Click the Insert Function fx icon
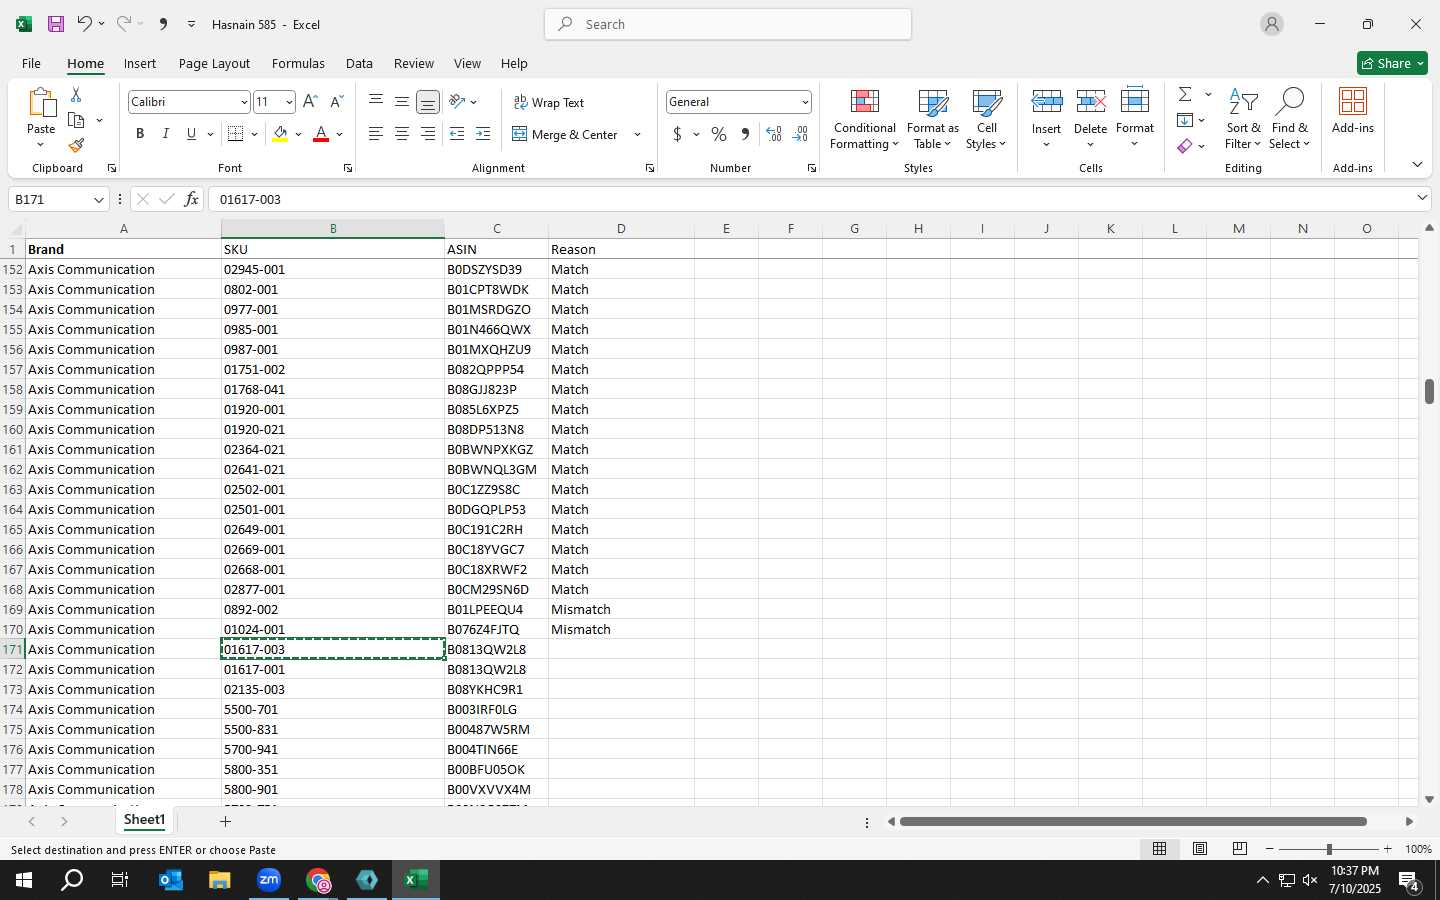 coord(191,199)
